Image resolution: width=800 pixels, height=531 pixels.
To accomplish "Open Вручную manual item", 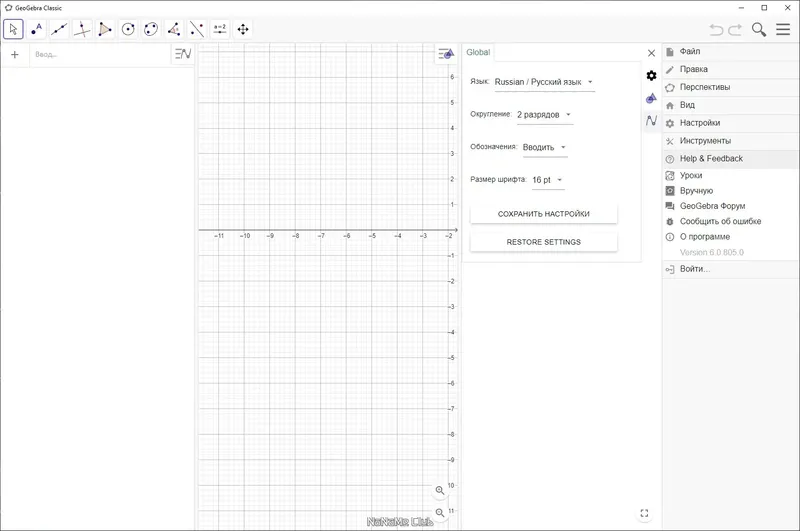I will 731,191.
